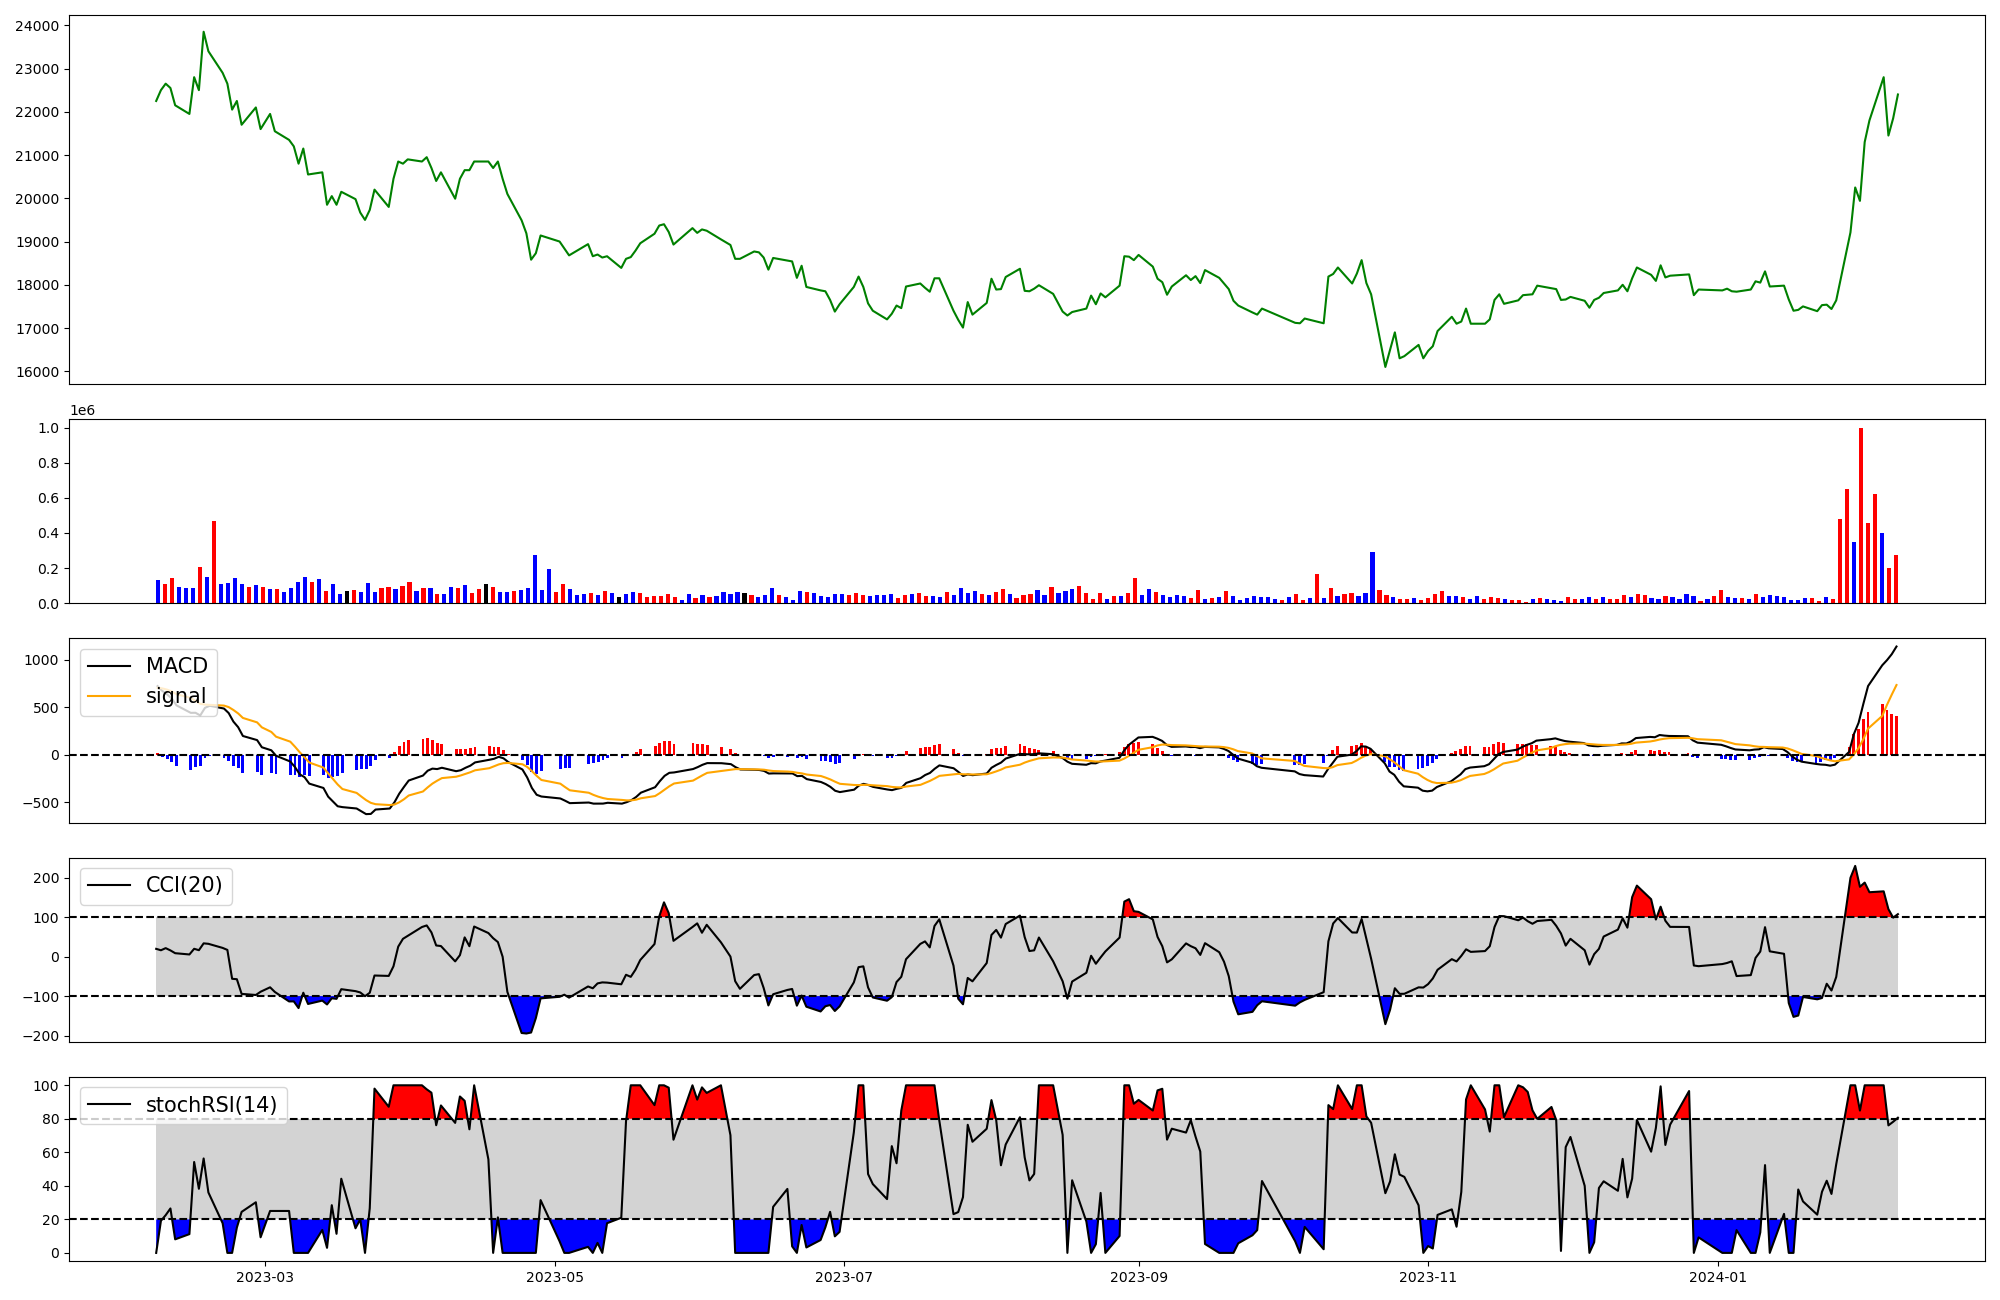This screenshot has height=1300, width=2000.
Task: Select the 2023-11 date tick label
Action: (1428, 1277)
